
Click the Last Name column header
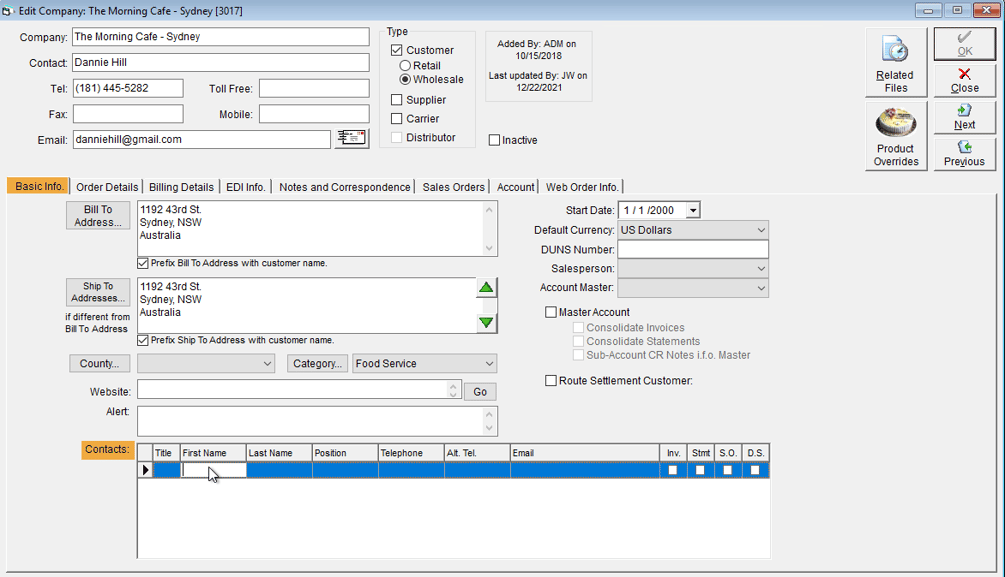pos(279,453)
